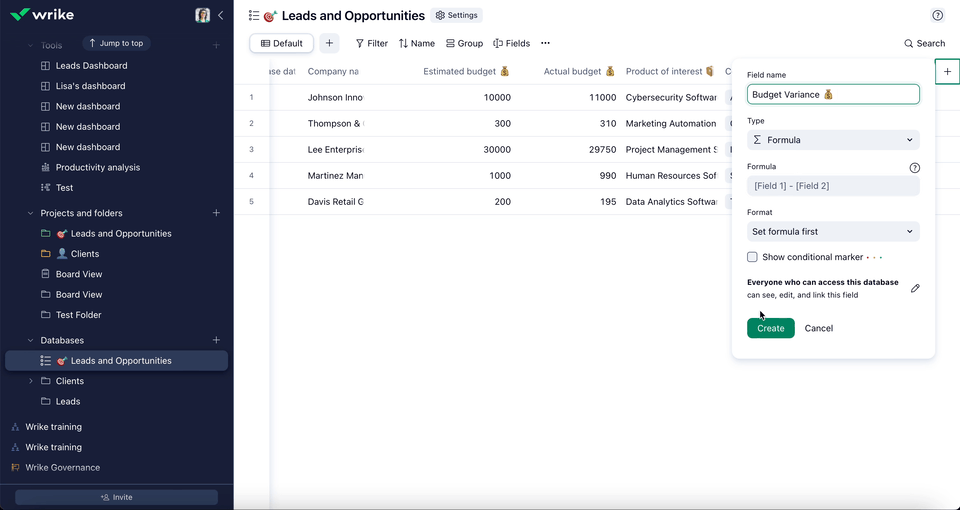Viewport: 960px width, 510px height.
Task: Click the Field name input box
Action: 832,94
